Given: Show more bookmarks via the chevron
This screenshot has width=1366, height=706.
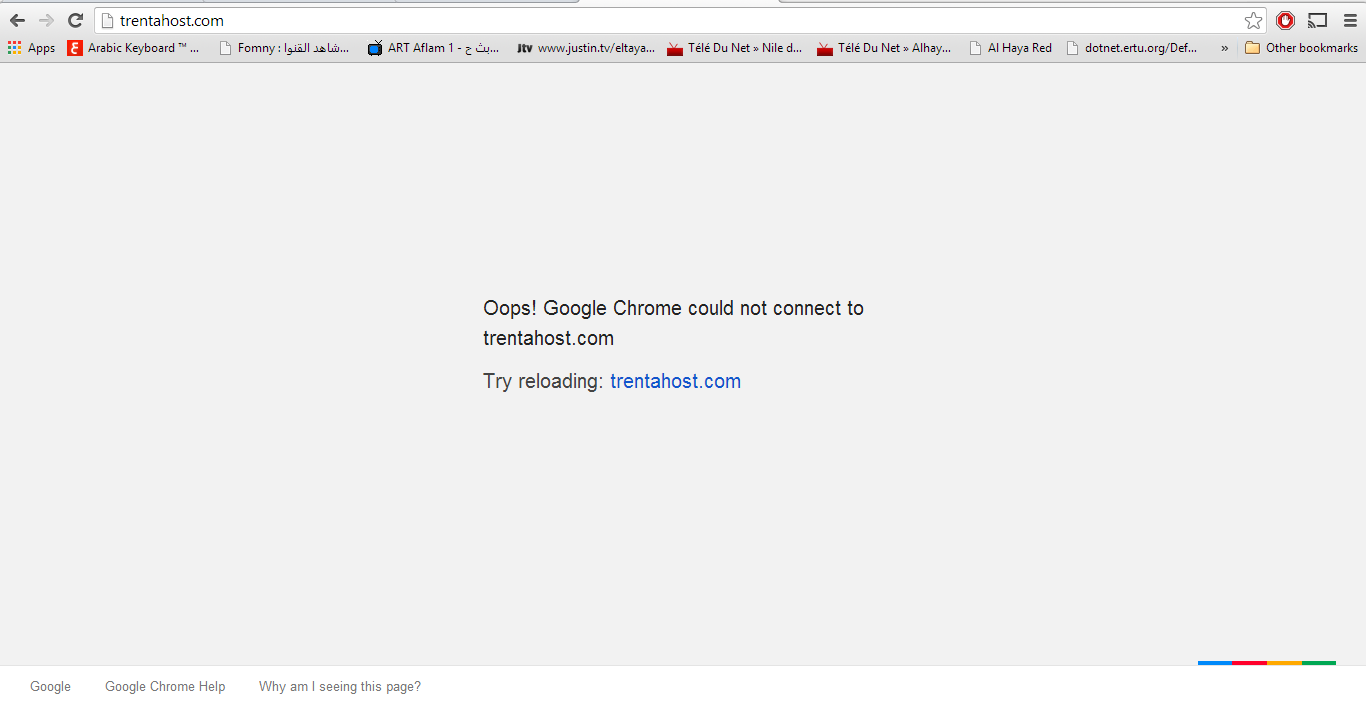Looking at the screenshot, I should tap(1224, 48).
